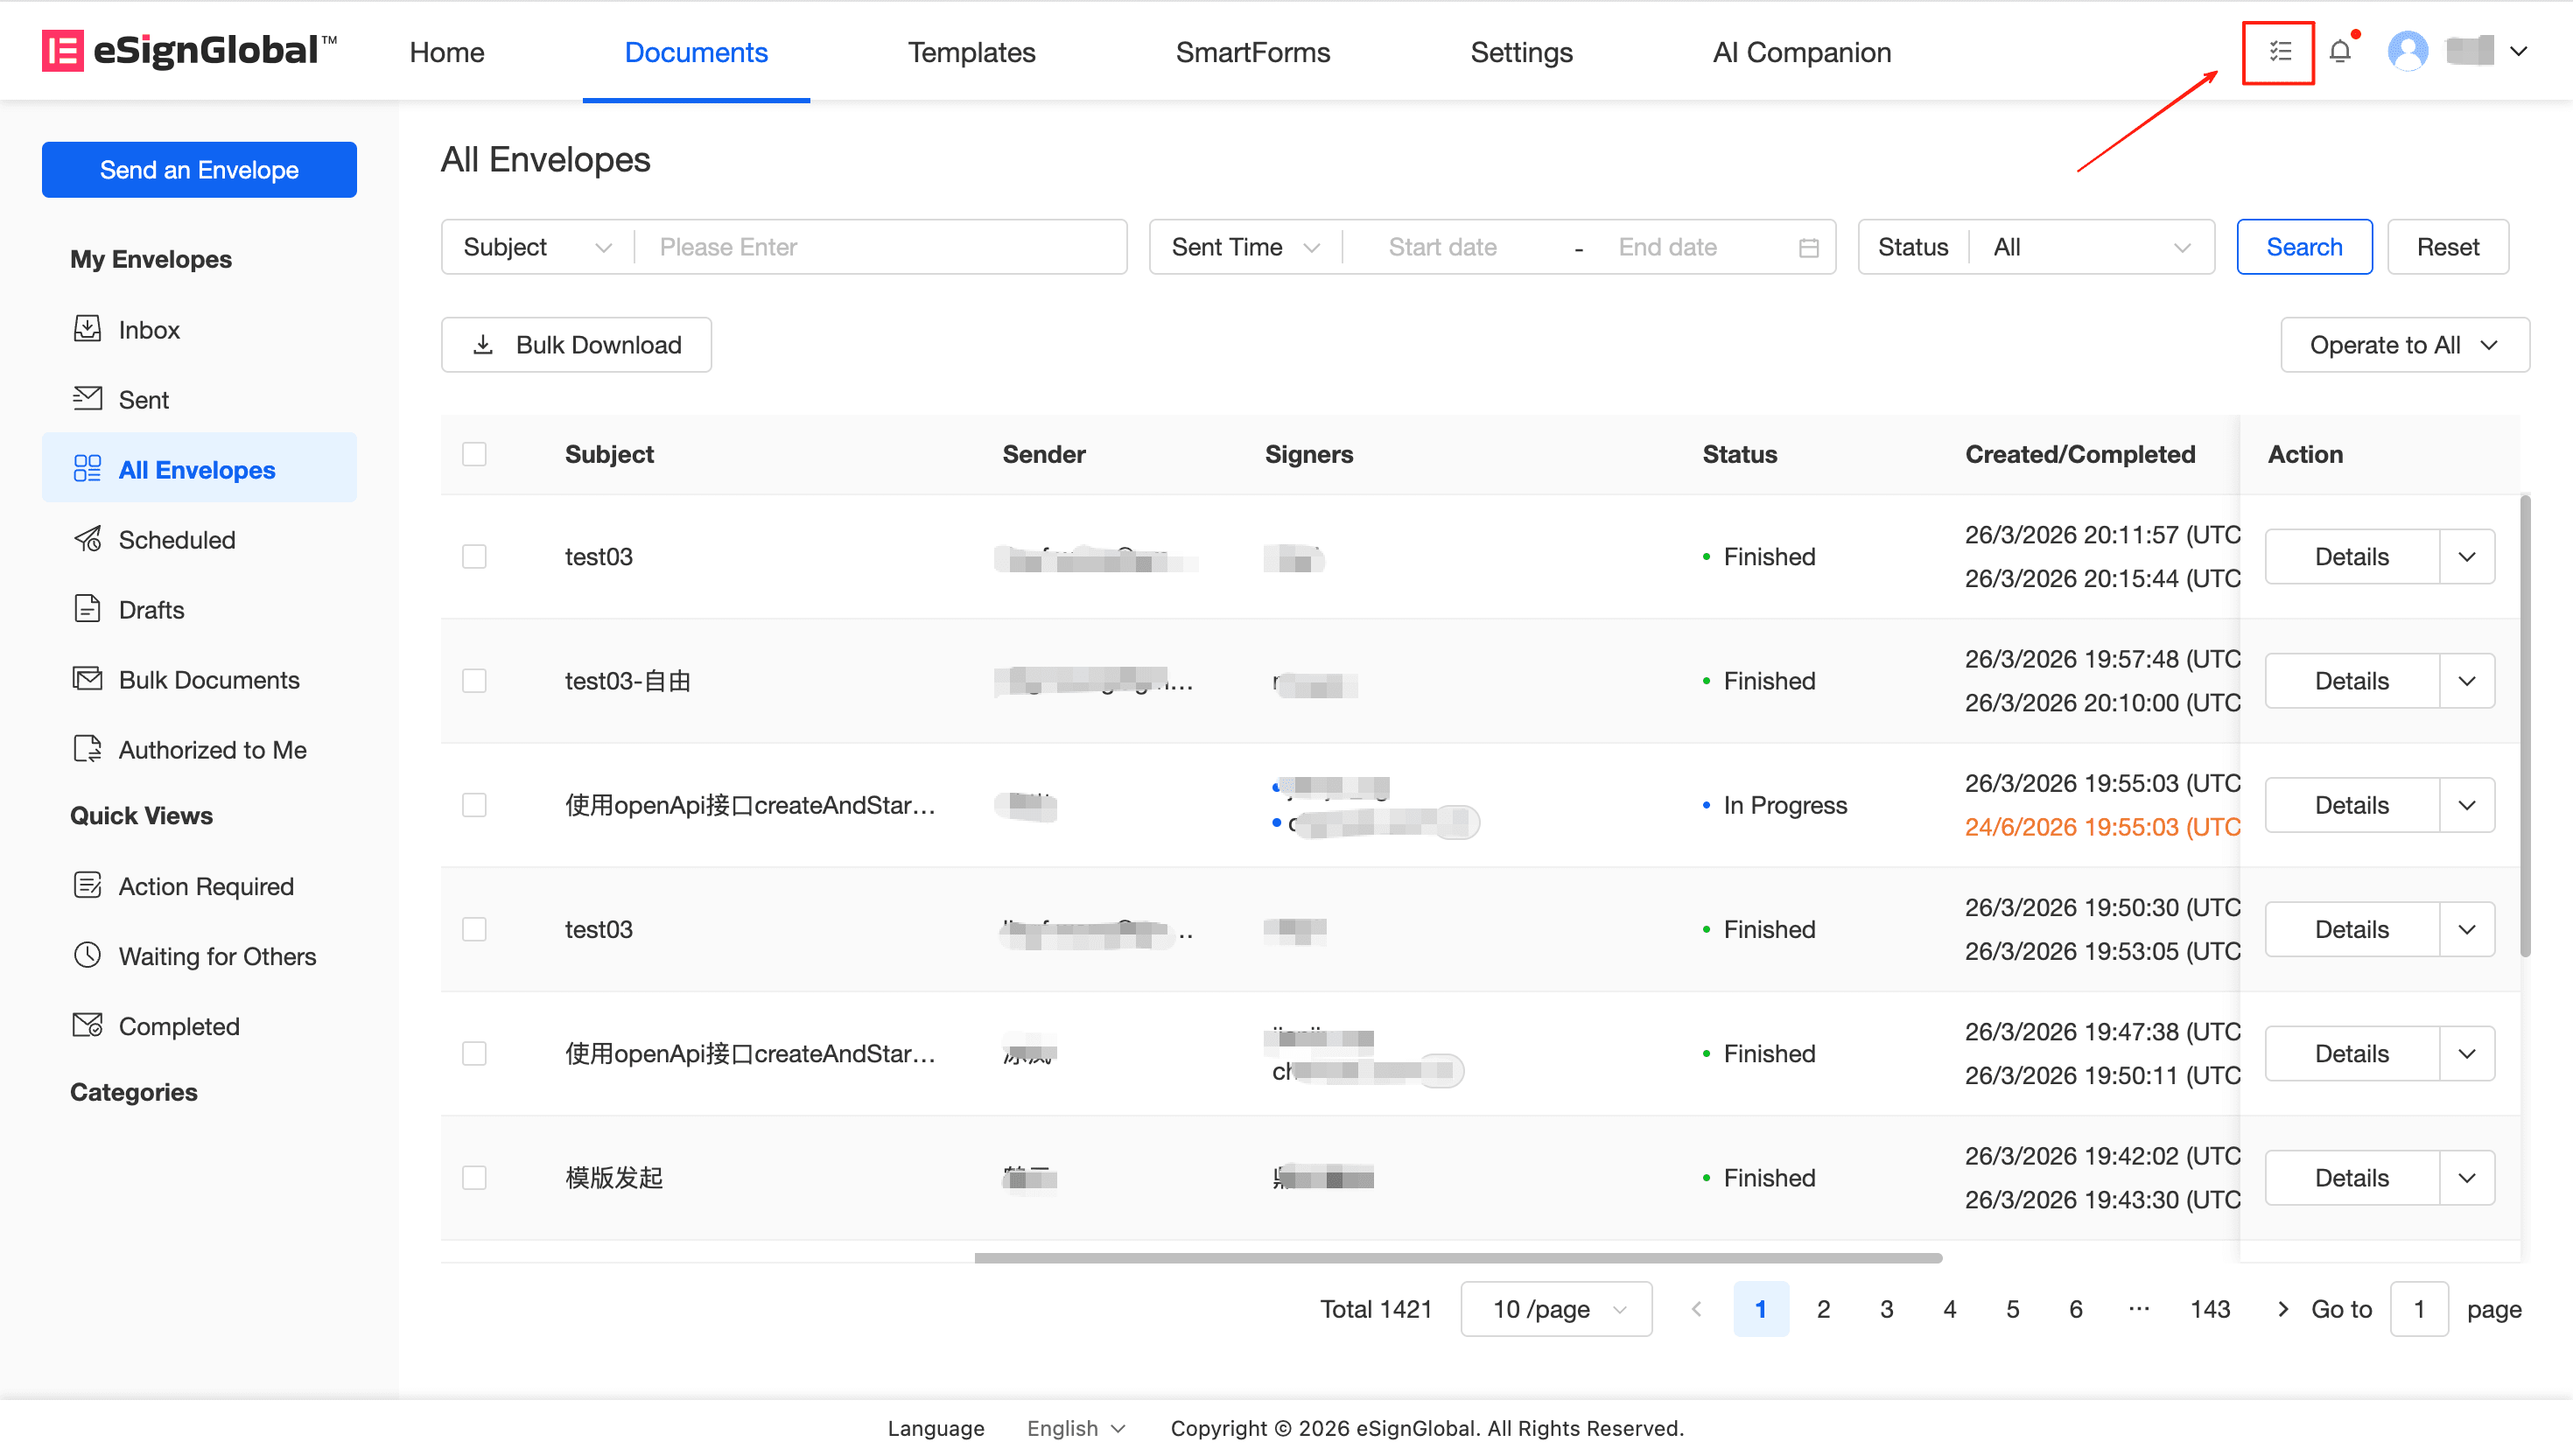Click the horizontal table scrollbar
Viewport: 2573px width, 1456px height.
click(1458, 1258)
